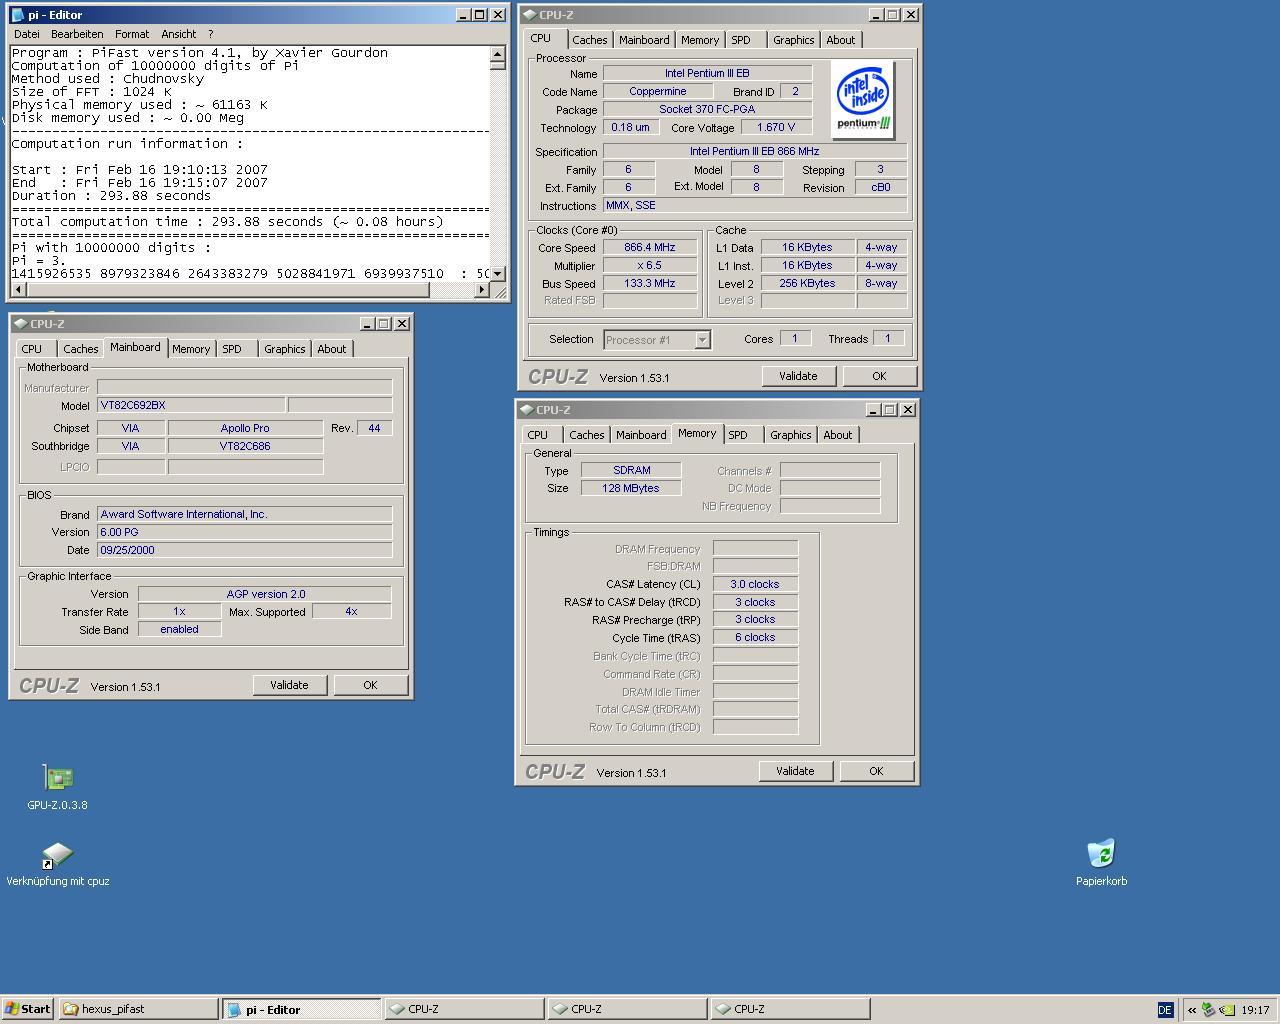Click the Specification Pentium III EB 866 MHz field
1280x1024 pixels.
coord(755,152)
